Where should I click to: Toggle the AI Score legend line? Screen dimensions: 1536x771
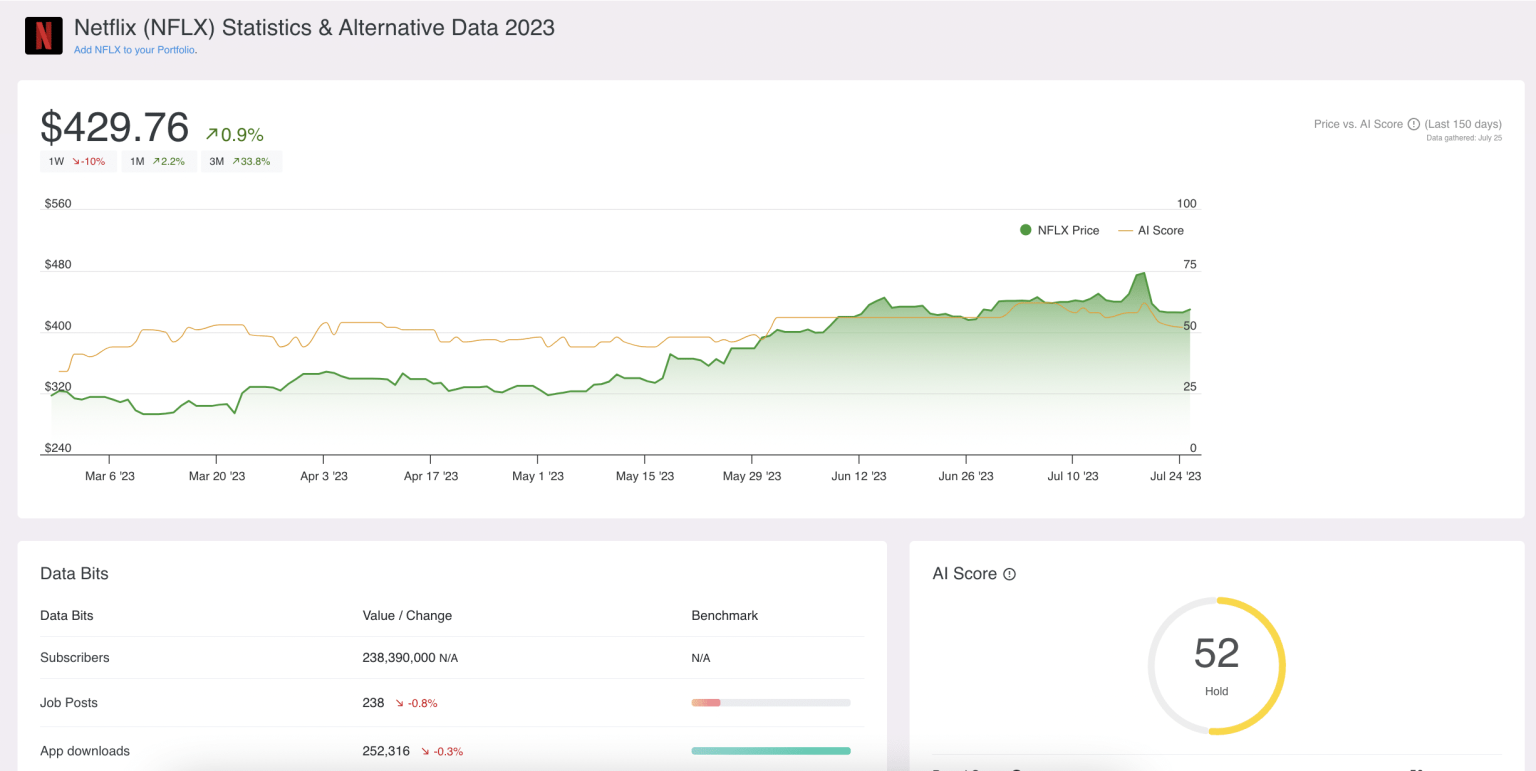1125,230
